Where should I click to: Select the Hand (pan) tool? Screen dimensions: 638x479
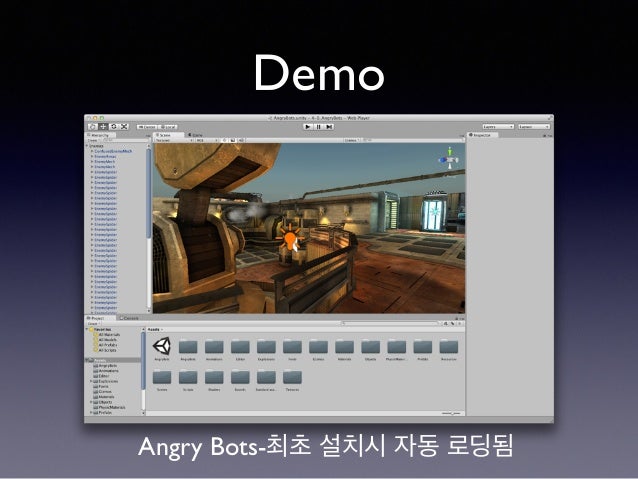93,127
